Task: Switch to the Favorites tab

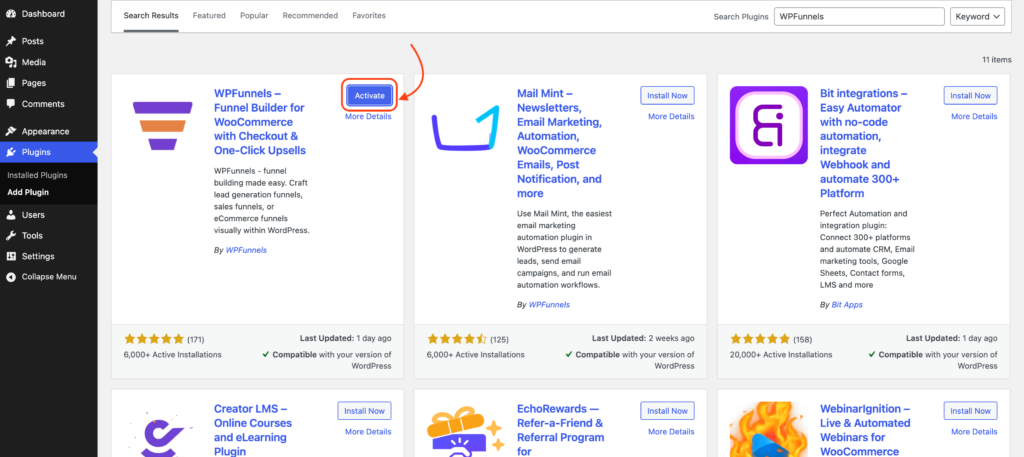Action: 369,16
